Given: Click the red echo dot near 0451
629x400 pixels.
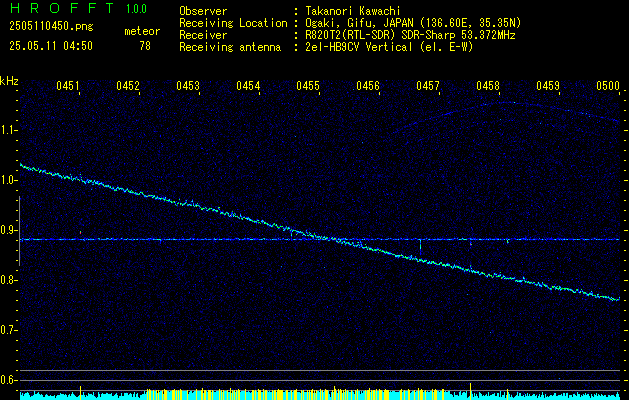Looking at the screenshot, I should [x=80, y=232].
